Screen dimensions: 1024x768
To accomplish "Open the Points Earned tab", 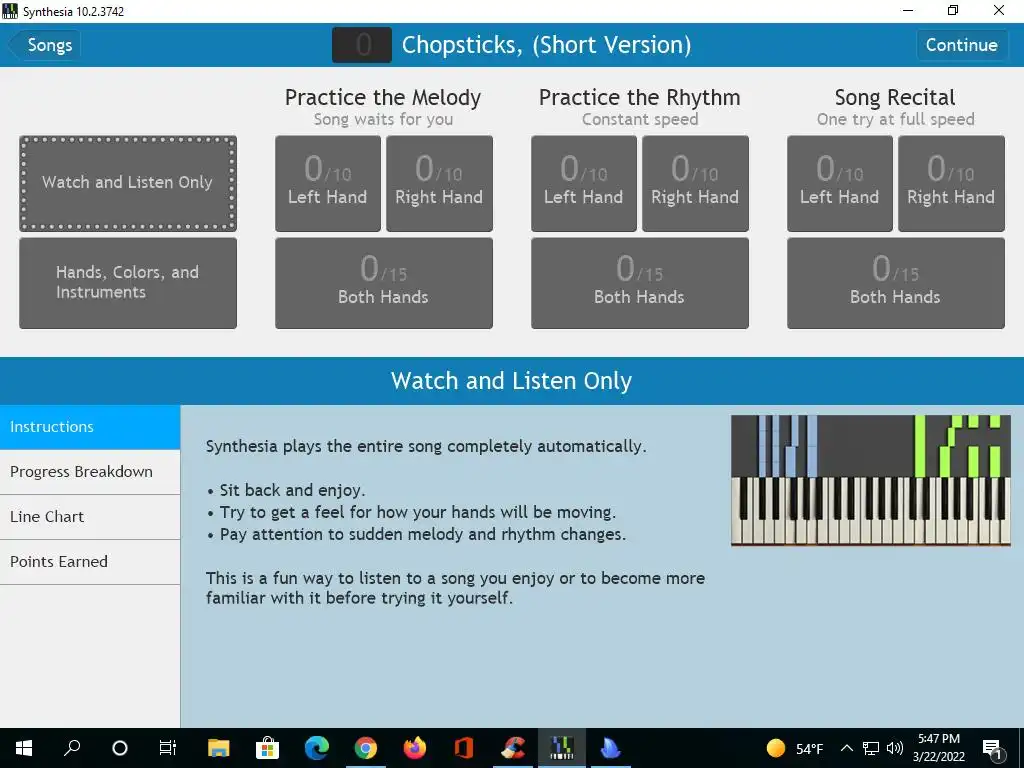I will (90, 562).
